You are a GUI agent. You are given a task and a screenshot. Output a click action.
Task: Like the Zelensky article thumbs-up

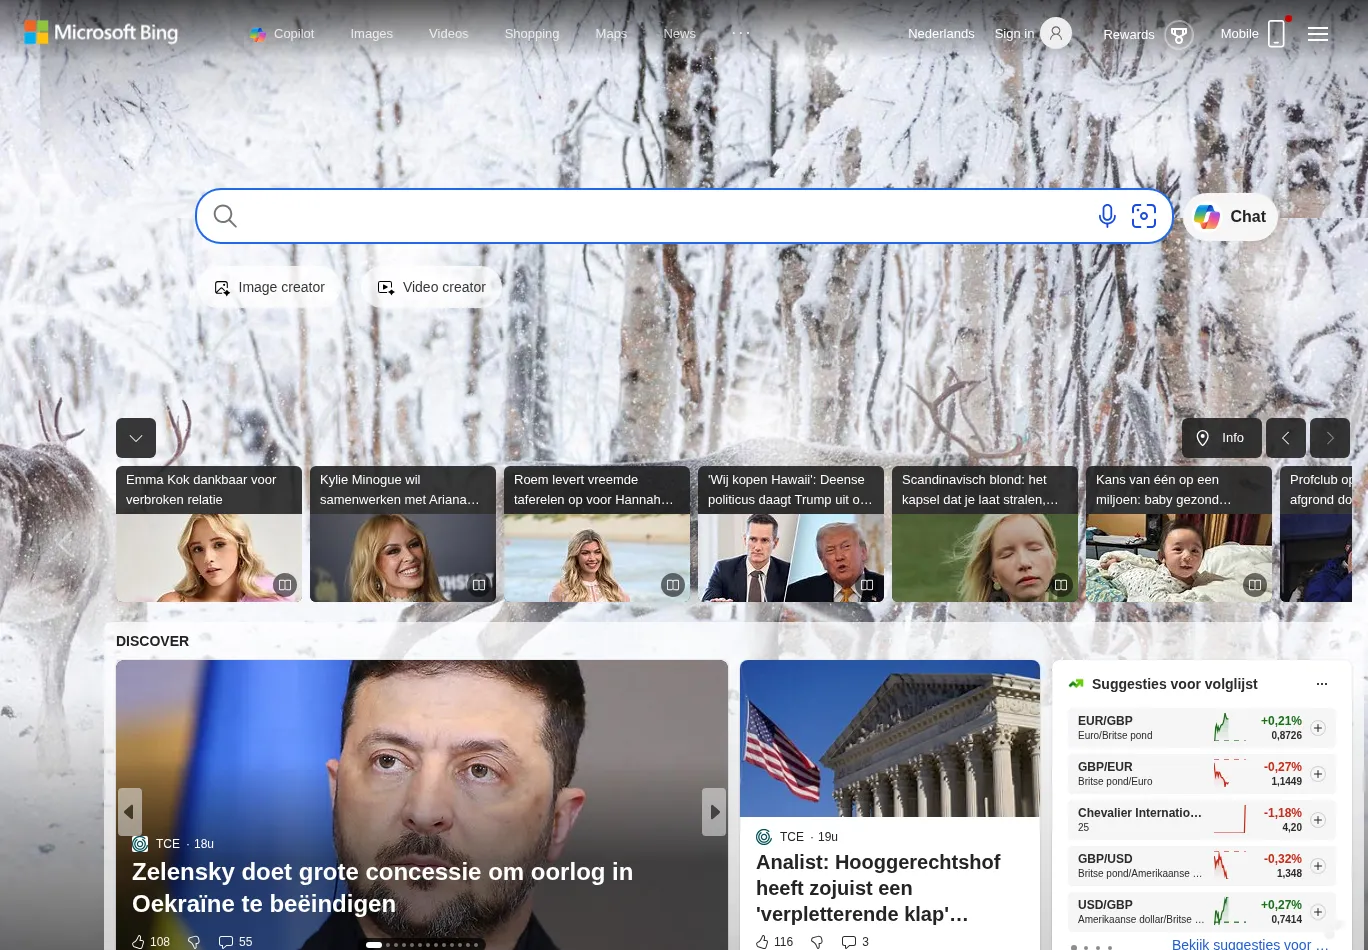click(x=140, y=942)
